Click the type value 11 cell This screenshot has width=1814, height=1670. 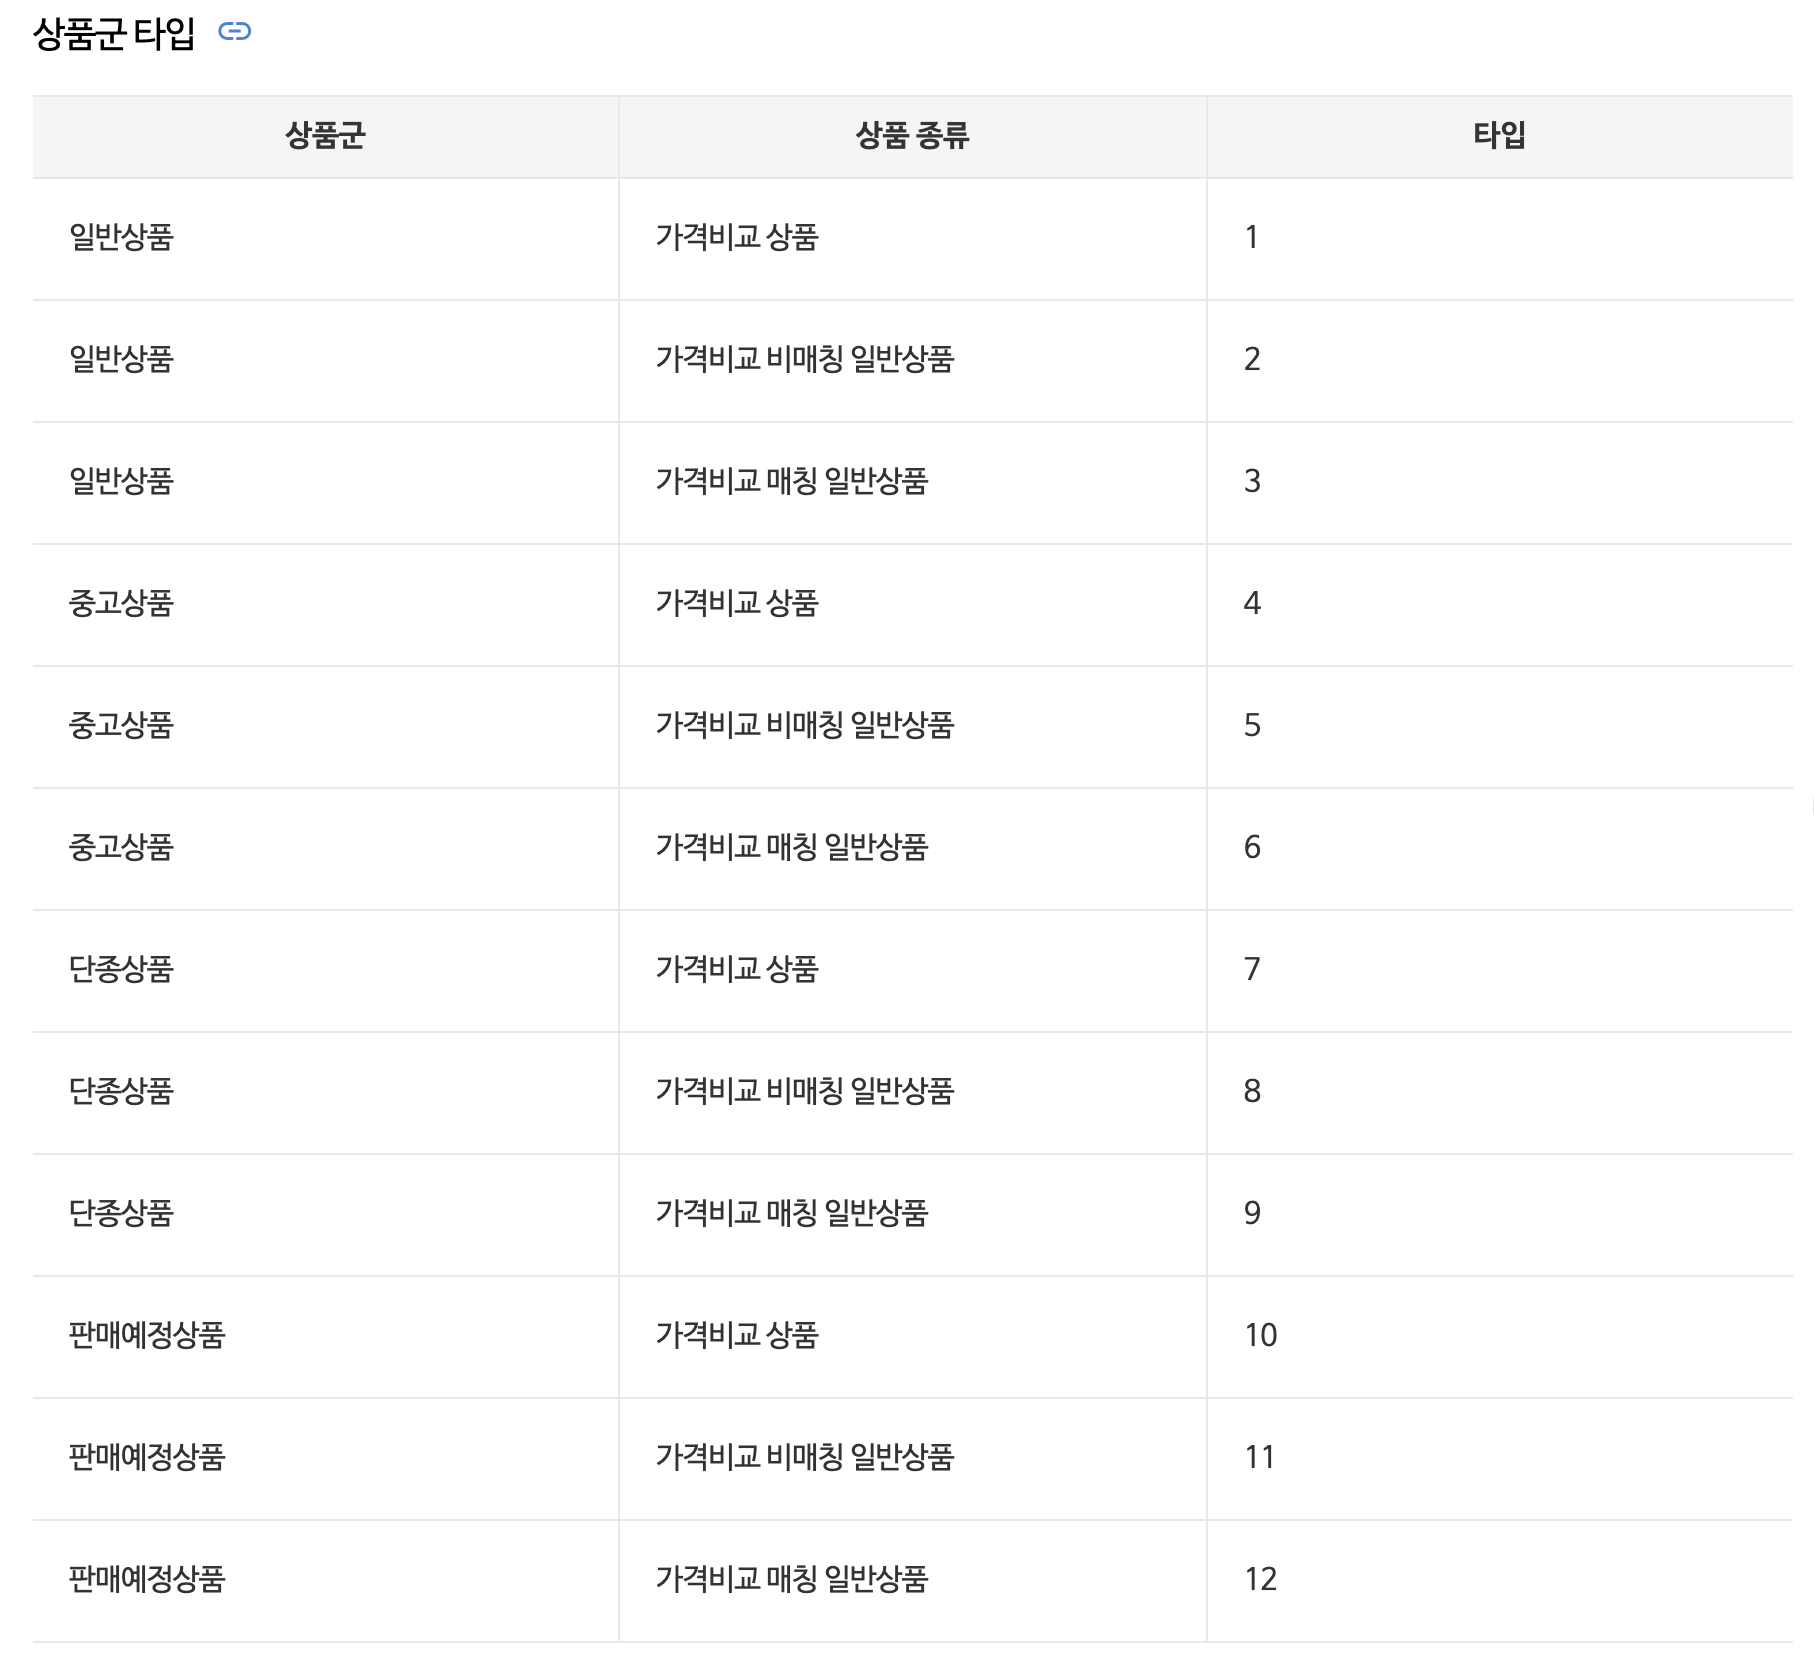click(1499, 1458)
